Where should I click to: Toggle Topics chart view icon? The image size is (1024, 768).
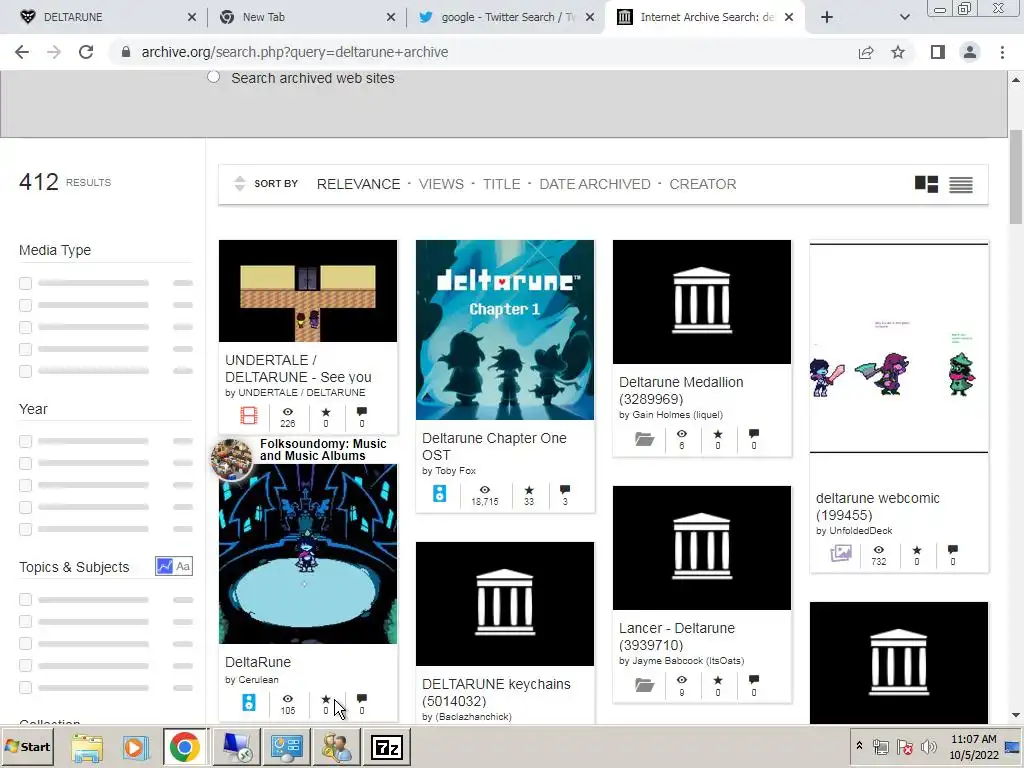165,566
